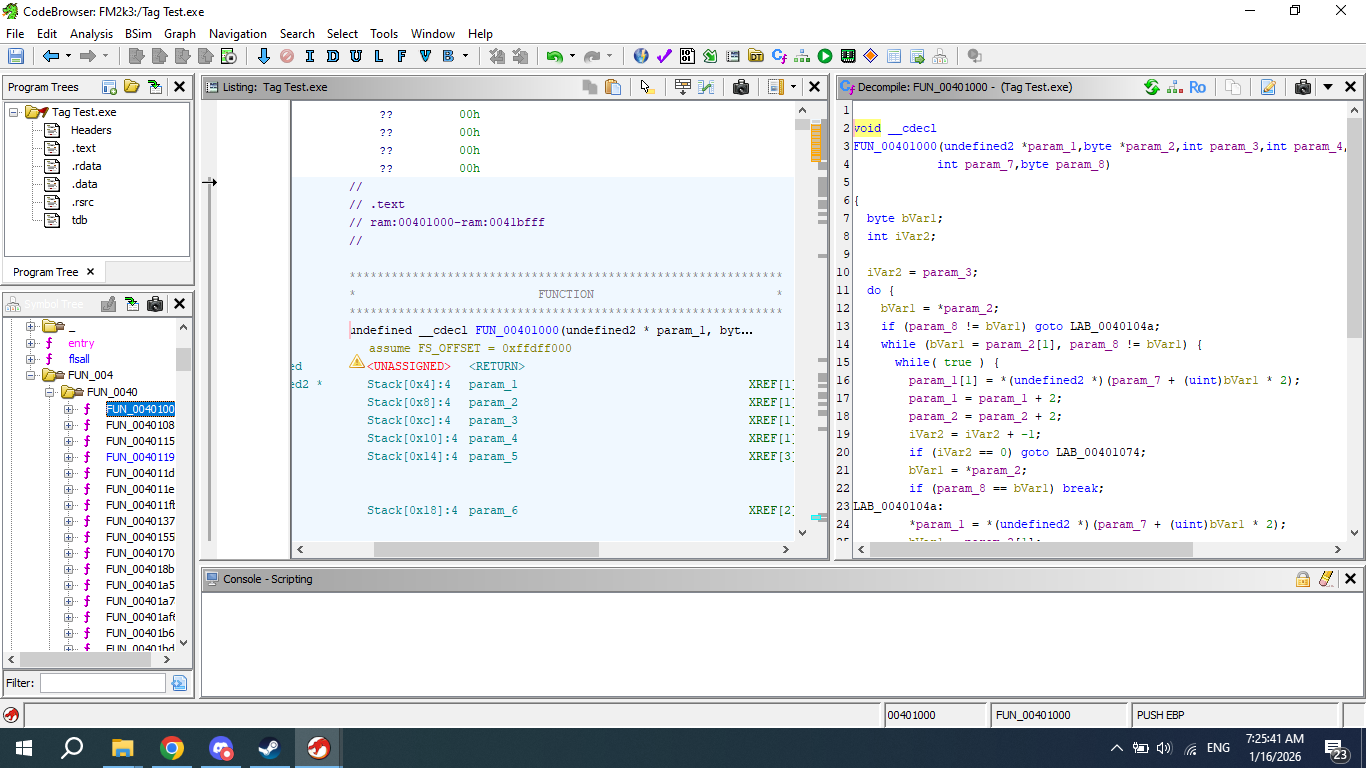
Task: Open the memory map chip icon
Action: [x=848, y=56]
